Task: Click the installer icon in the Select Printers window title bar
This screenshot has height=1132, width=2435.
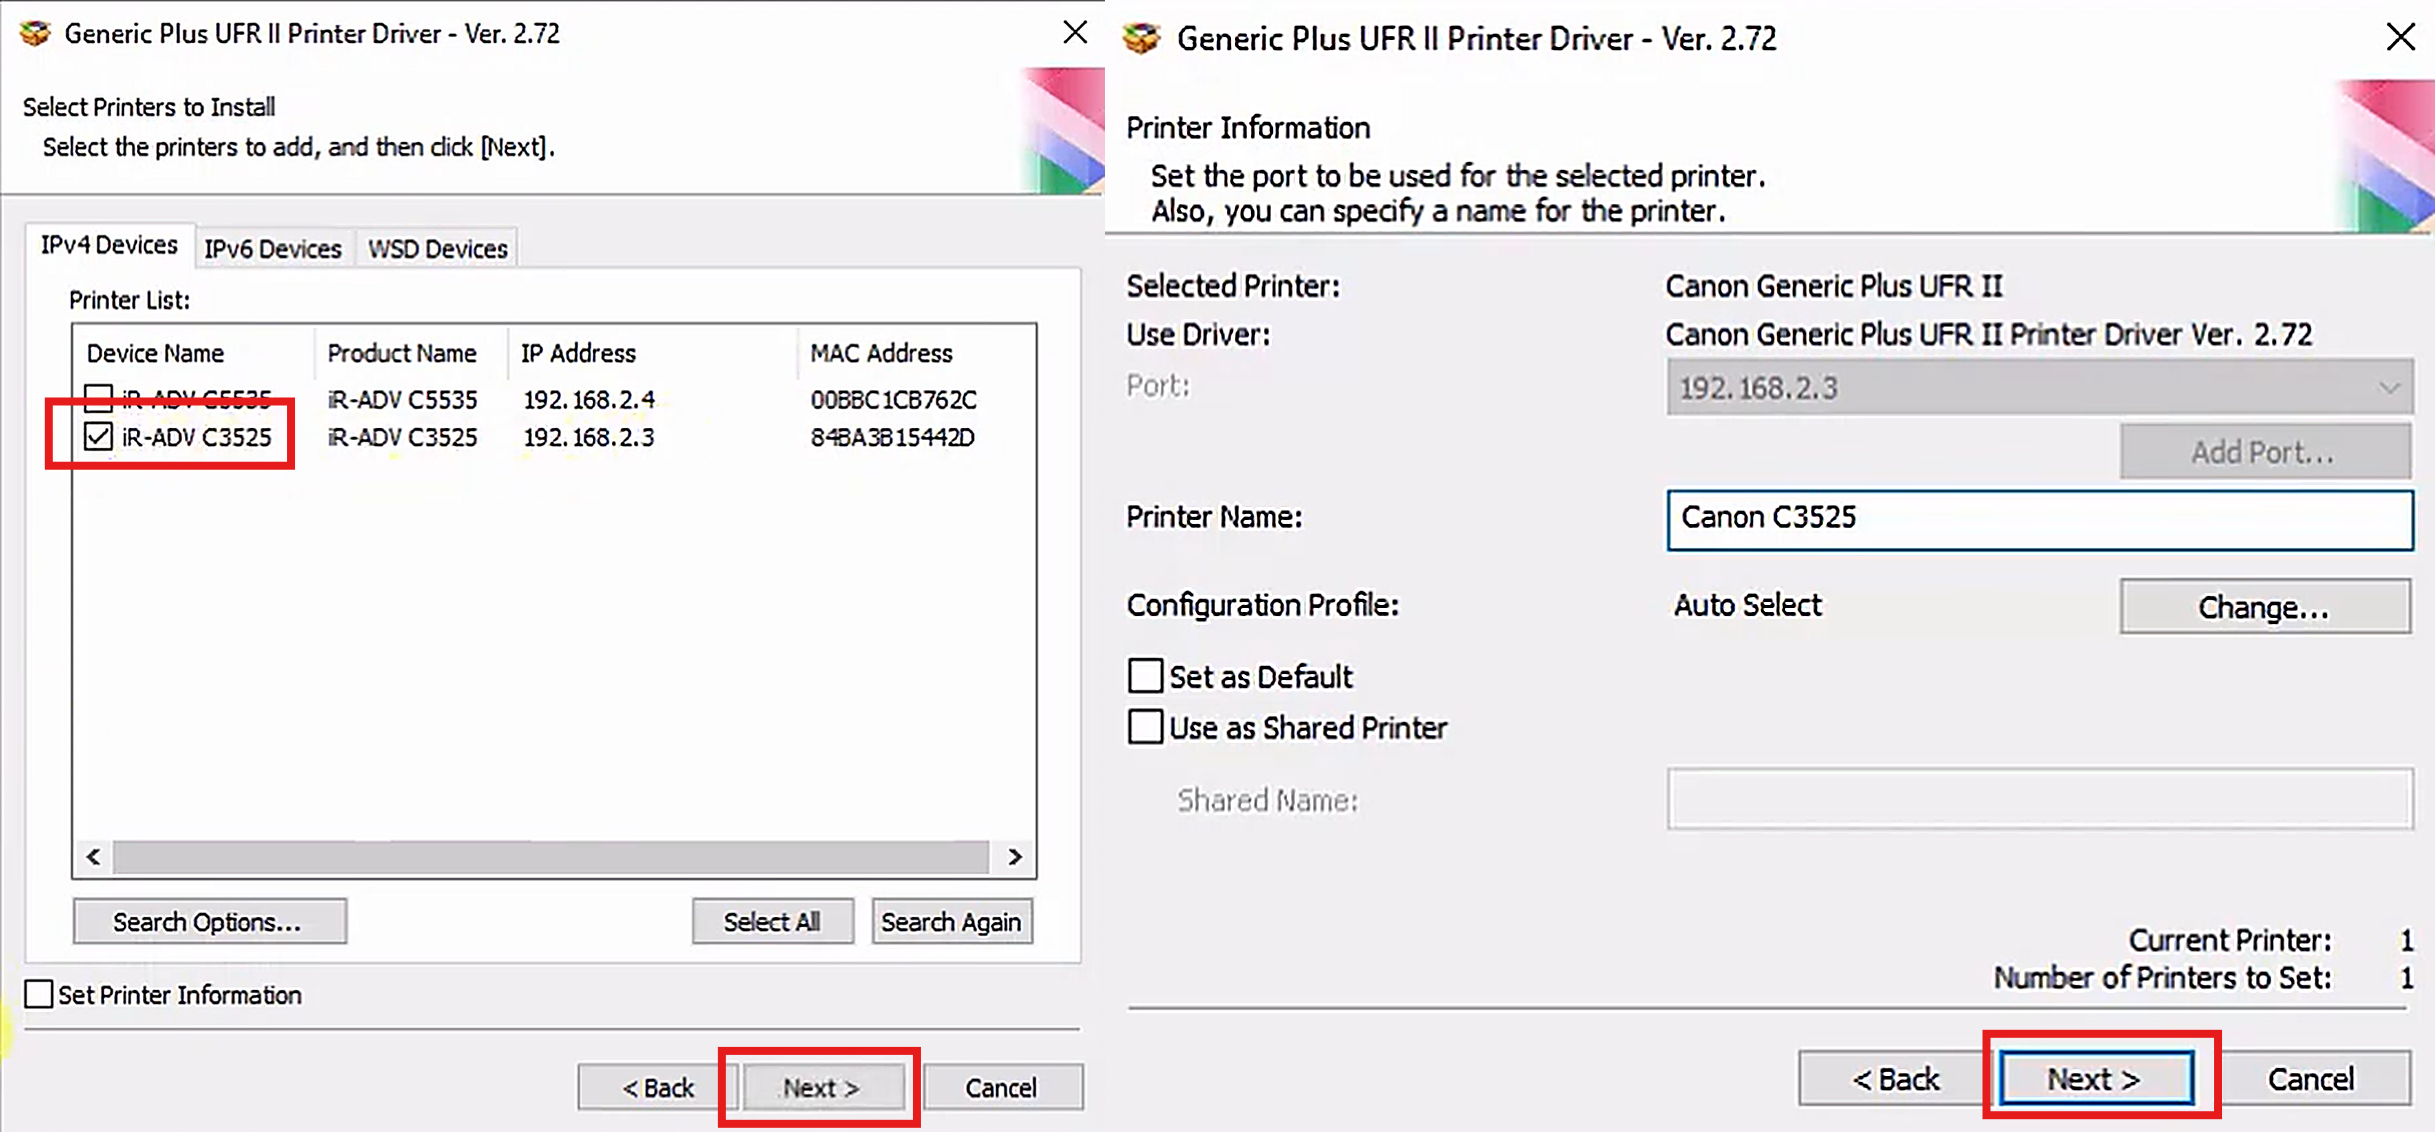Action: (35, 33)
